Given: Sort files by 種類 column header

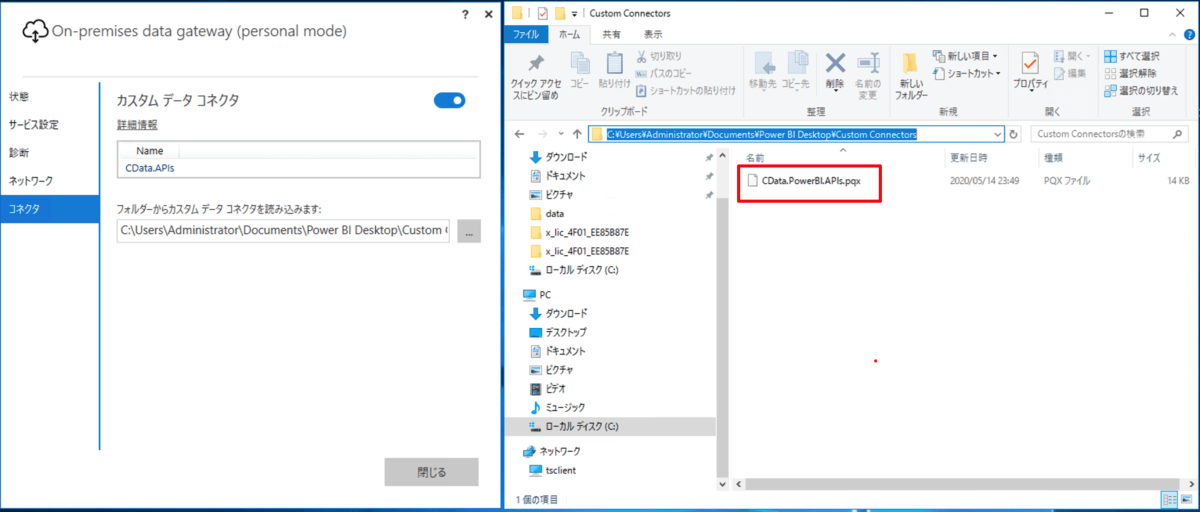Looking at the screenshot, I should (x=1054, y=158).
